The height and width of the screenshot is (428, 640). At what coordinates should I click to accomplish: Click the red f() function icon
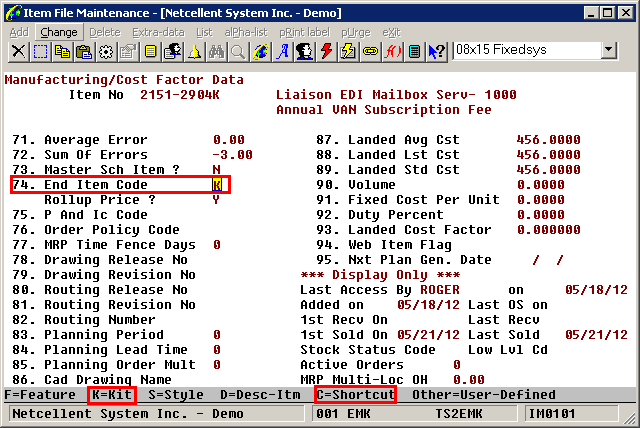[x=393, y=52]
